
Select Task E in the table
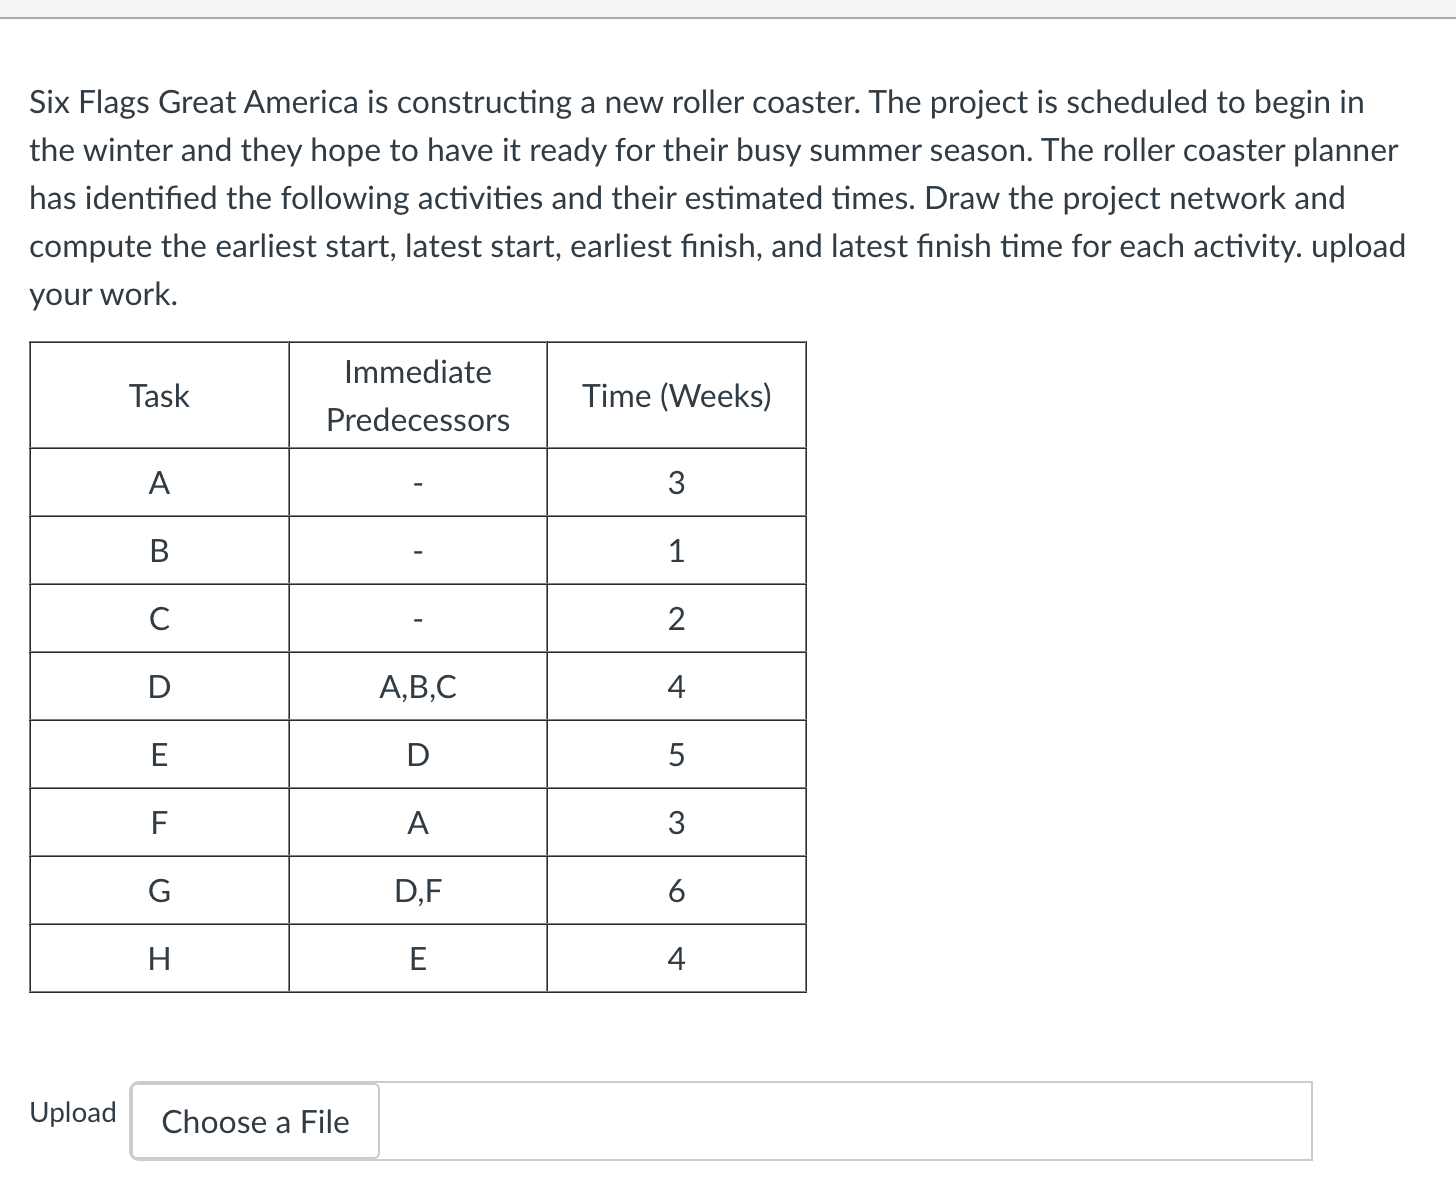point(158,755)
